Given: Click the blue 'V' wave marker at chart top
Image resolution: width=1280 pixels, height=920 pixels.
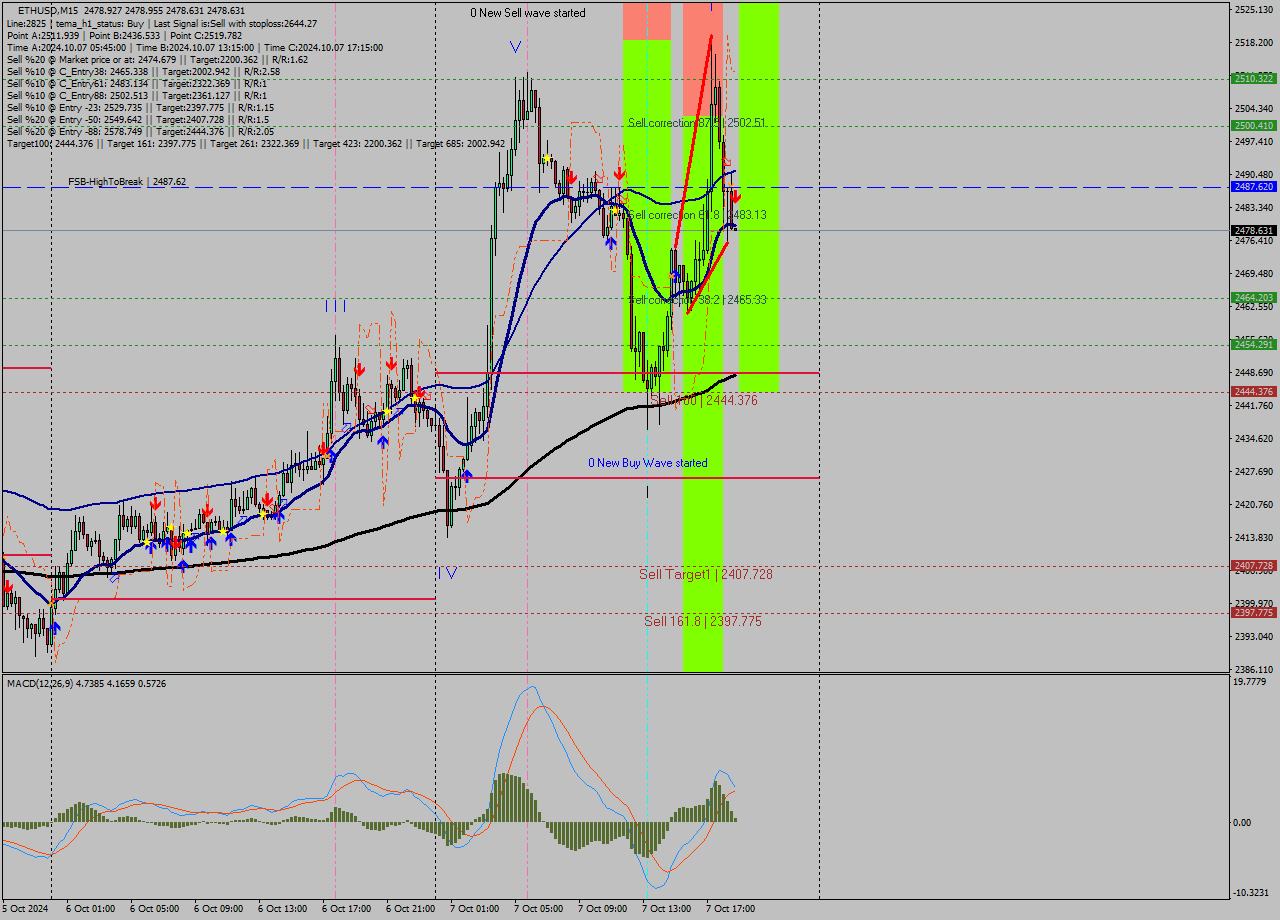Looking at the screenshot, I should (515, 47).
